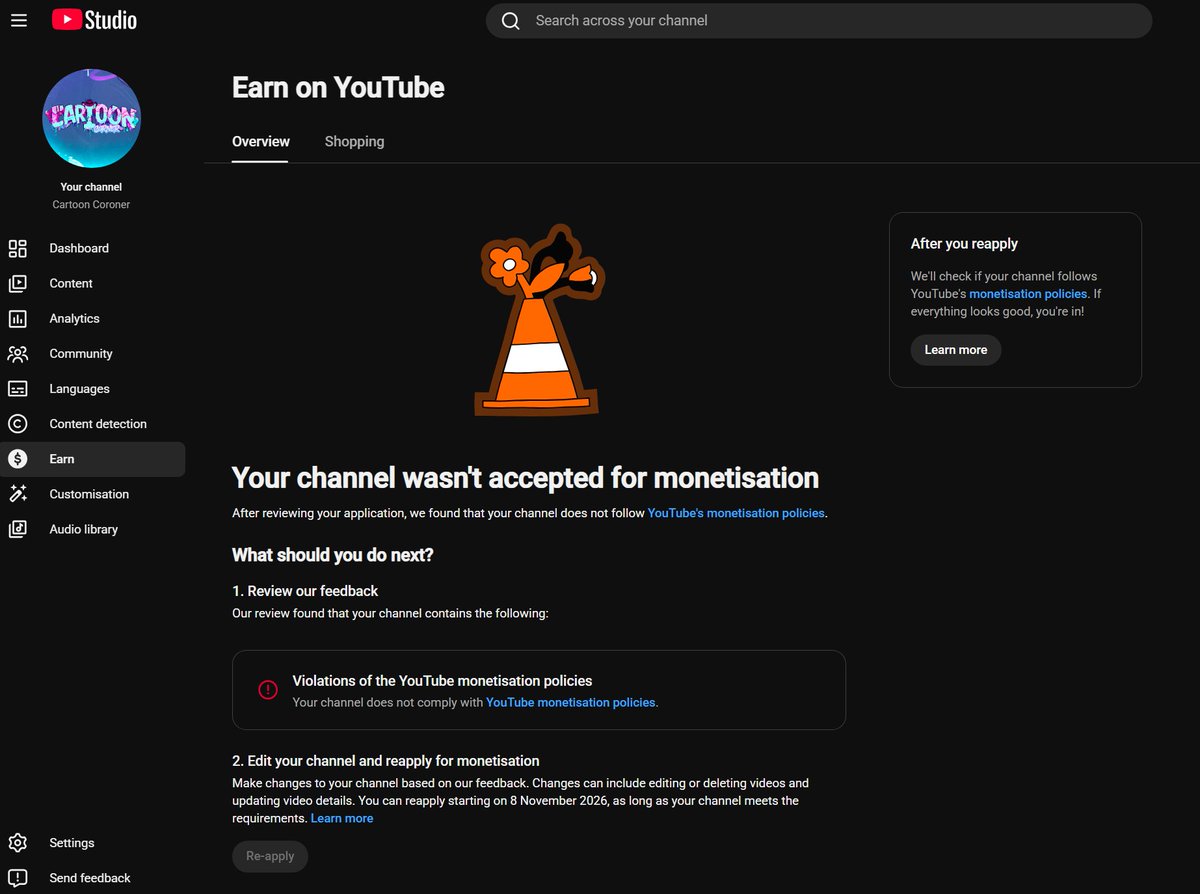Open YouTube's monetisation policies link under heading

coord(736,513)
